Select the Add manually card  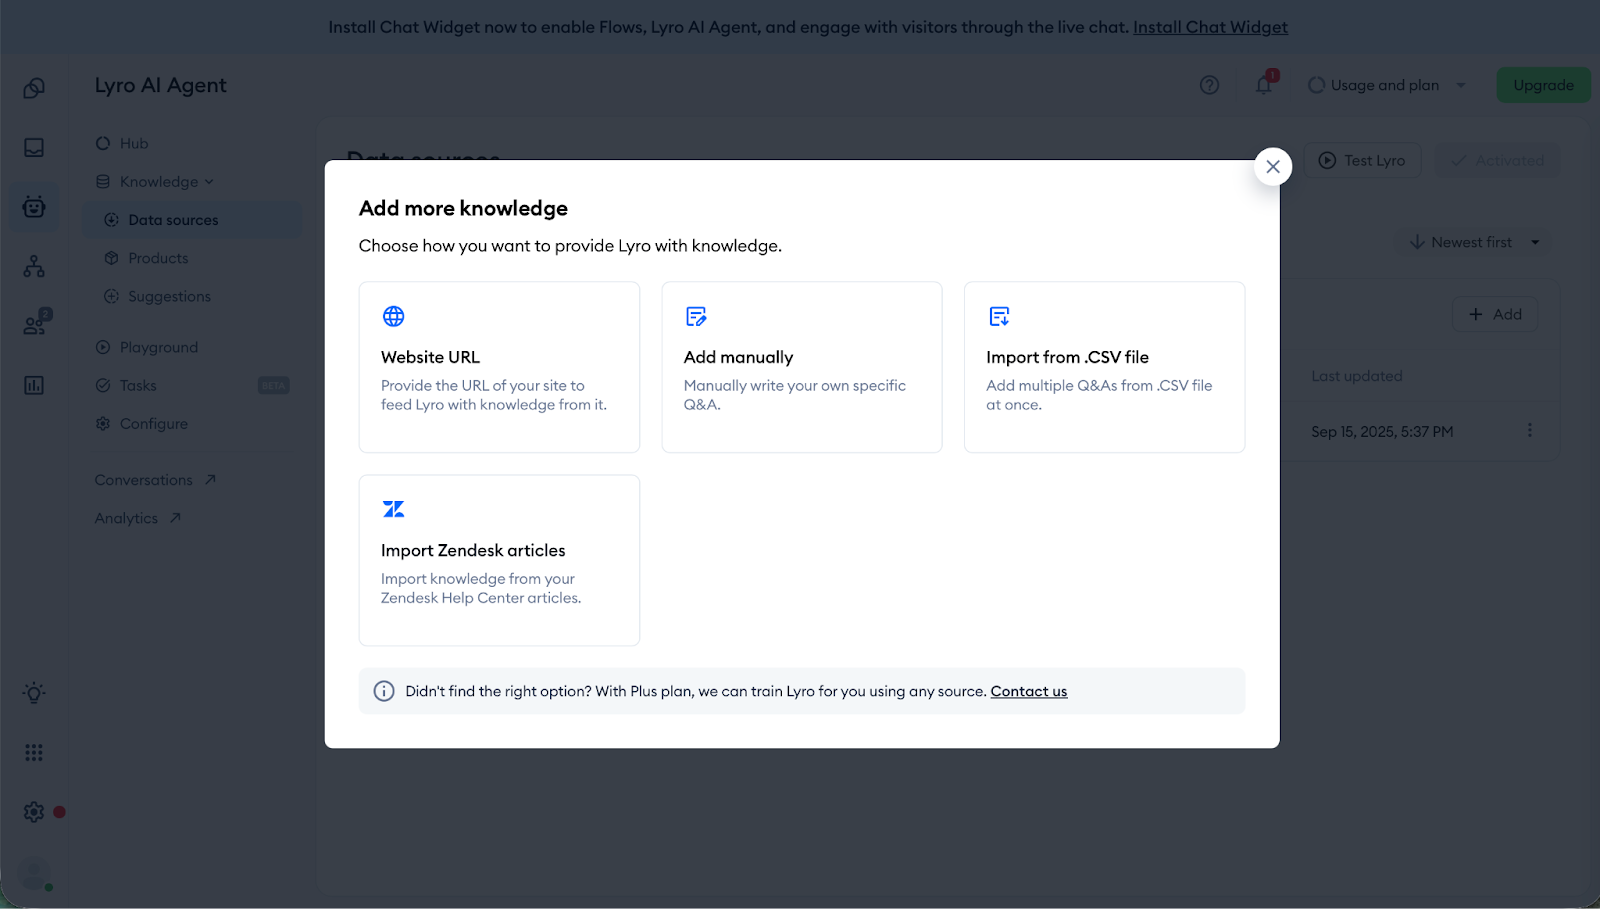point(801,367)
